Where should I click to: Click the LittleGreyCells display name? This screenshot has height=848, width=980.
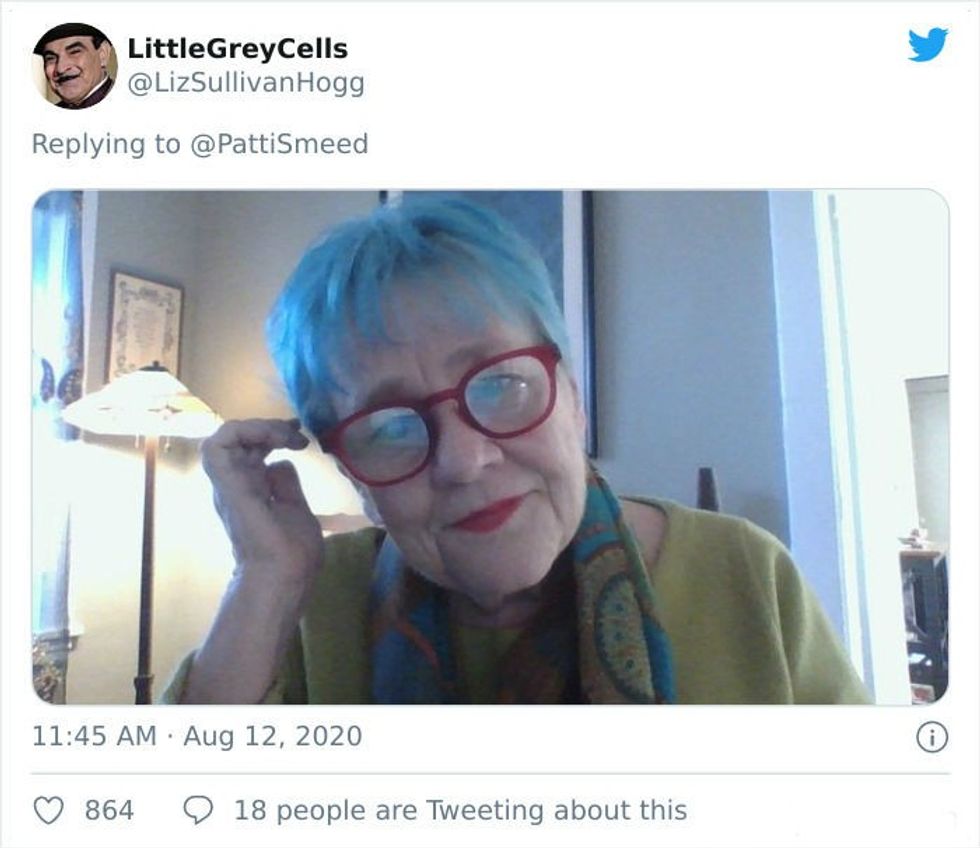(238, 49)
